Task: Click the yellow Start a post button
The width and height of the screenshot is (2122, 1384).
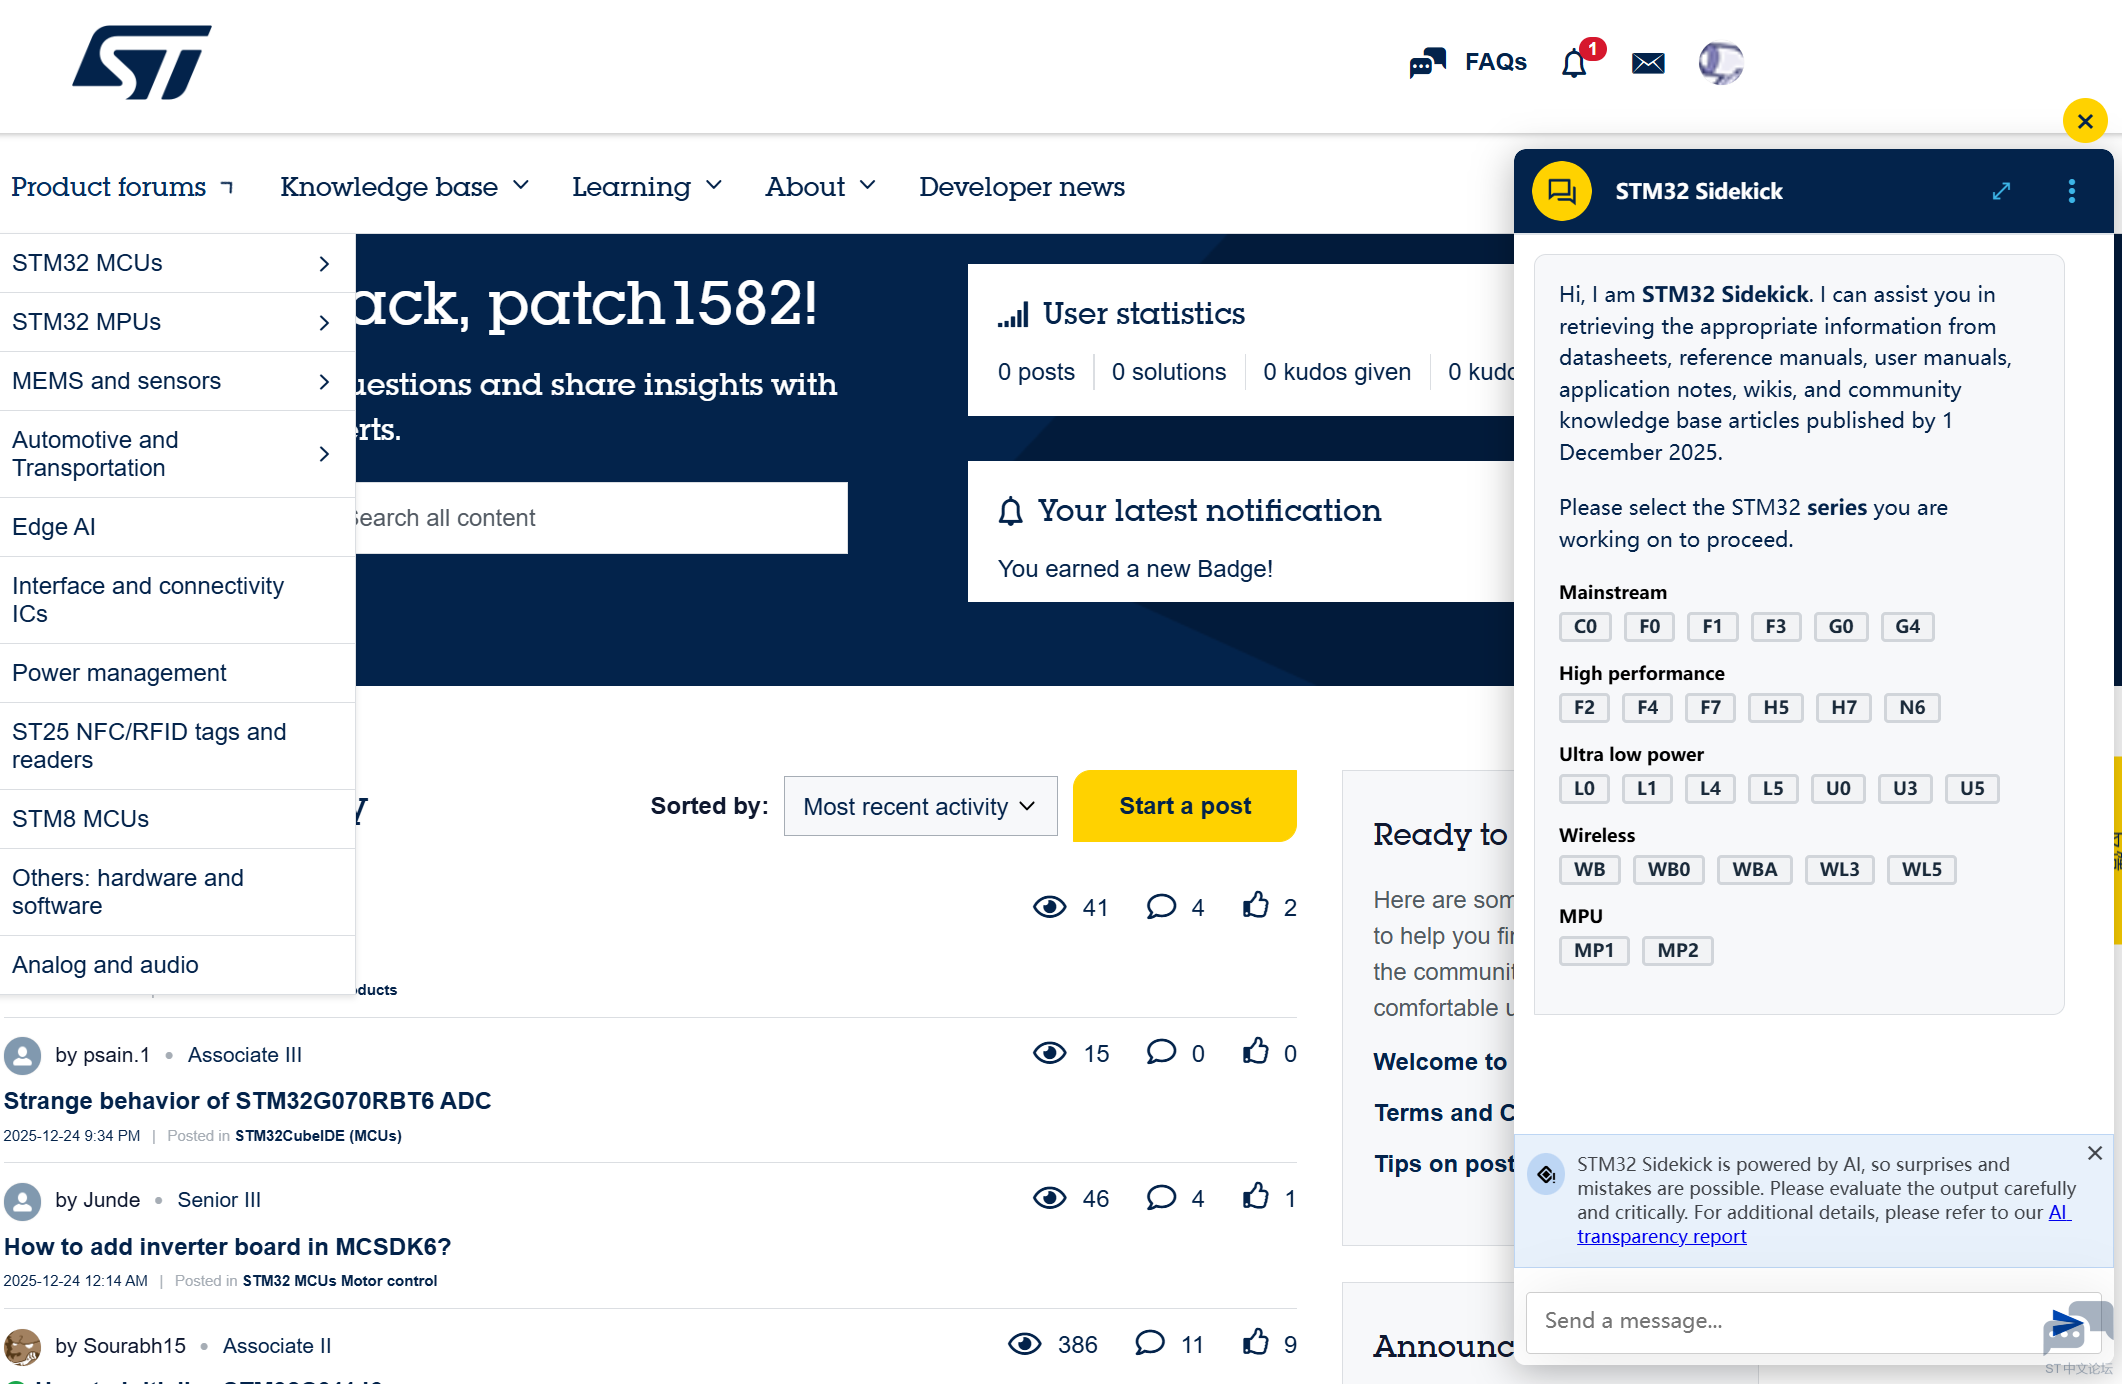Action: [x=1185, y=806]
